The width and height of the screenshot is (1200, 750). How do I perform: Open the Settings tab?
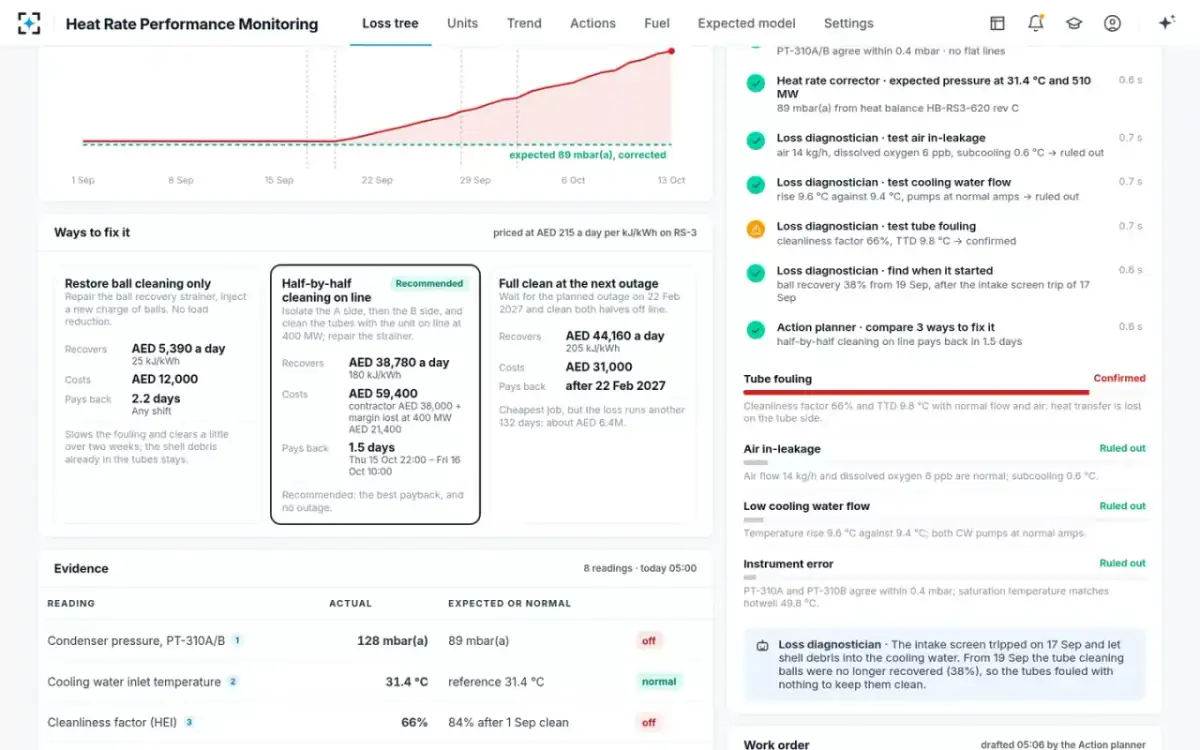tap(849, 23)
